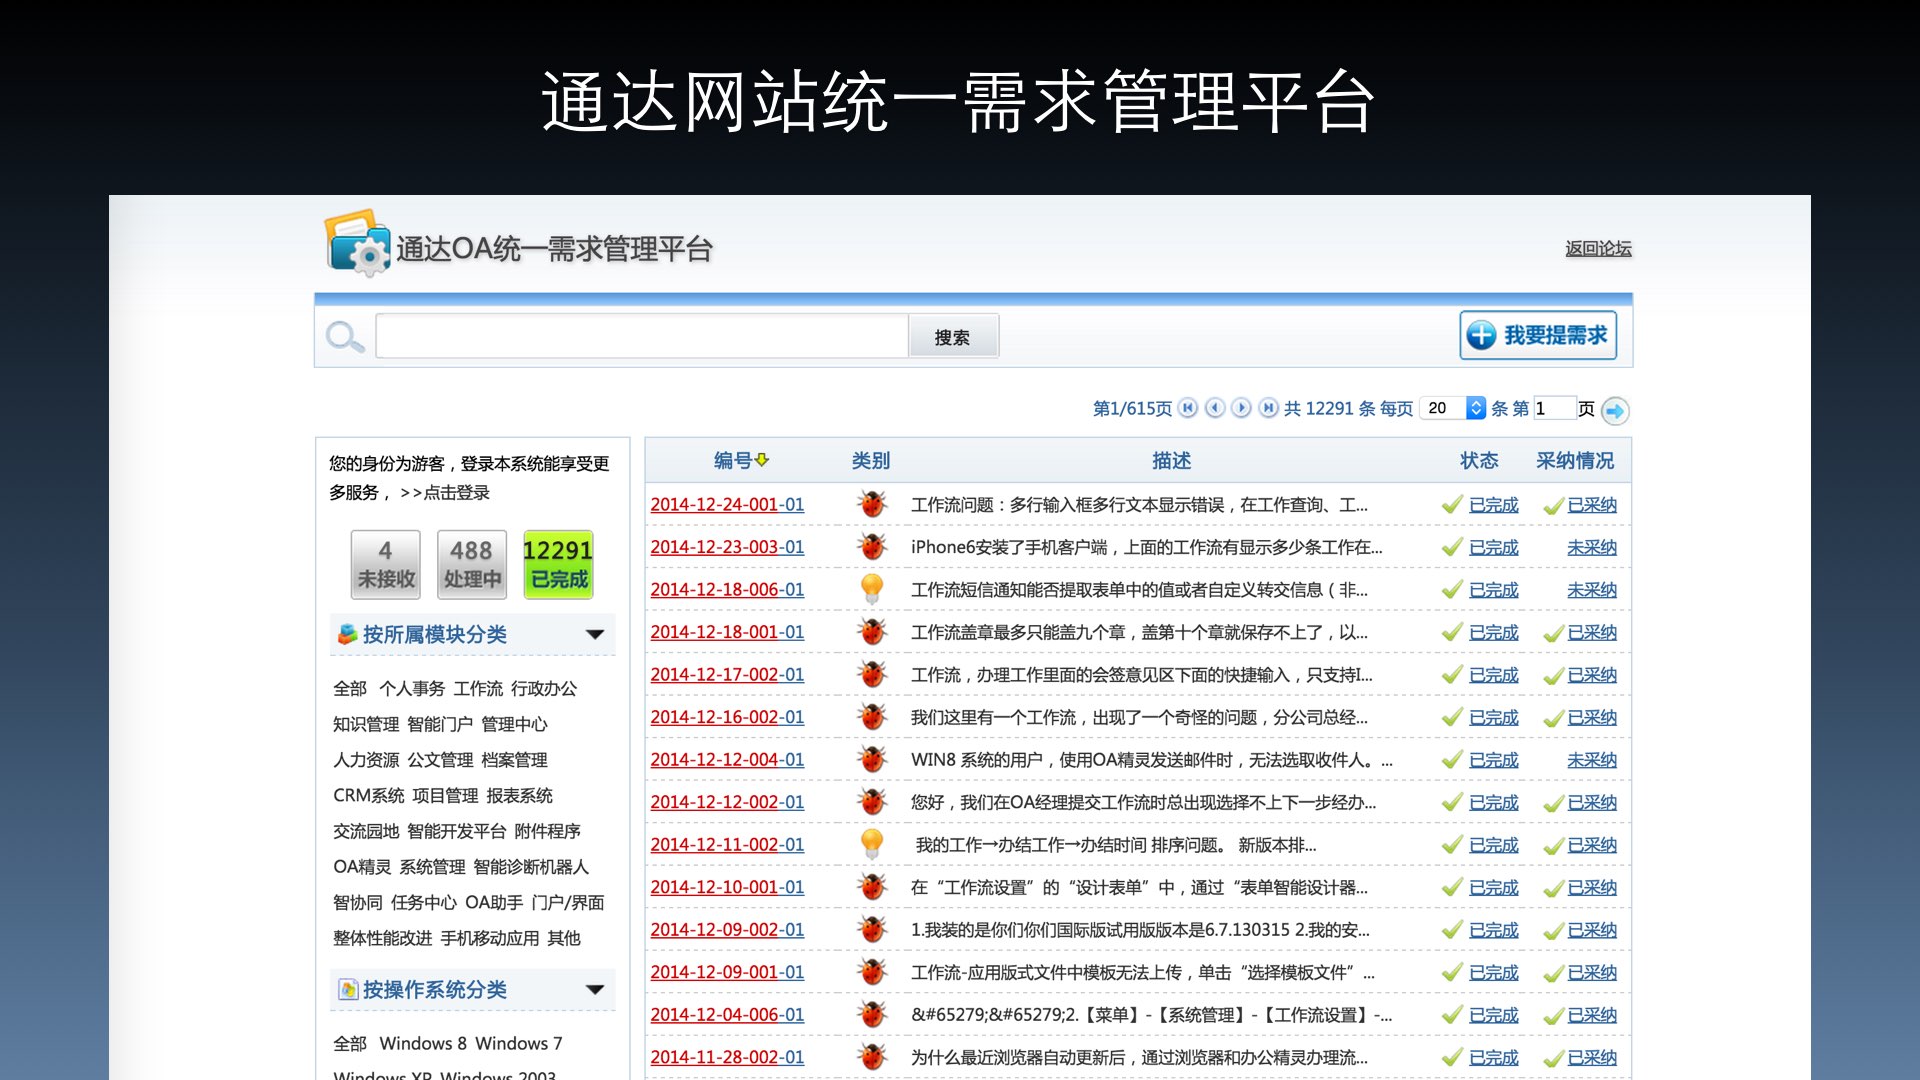Click lightbulb icon in row 2014-12-11-002-01
The image size is (1920, 1080).
(872, 844)
